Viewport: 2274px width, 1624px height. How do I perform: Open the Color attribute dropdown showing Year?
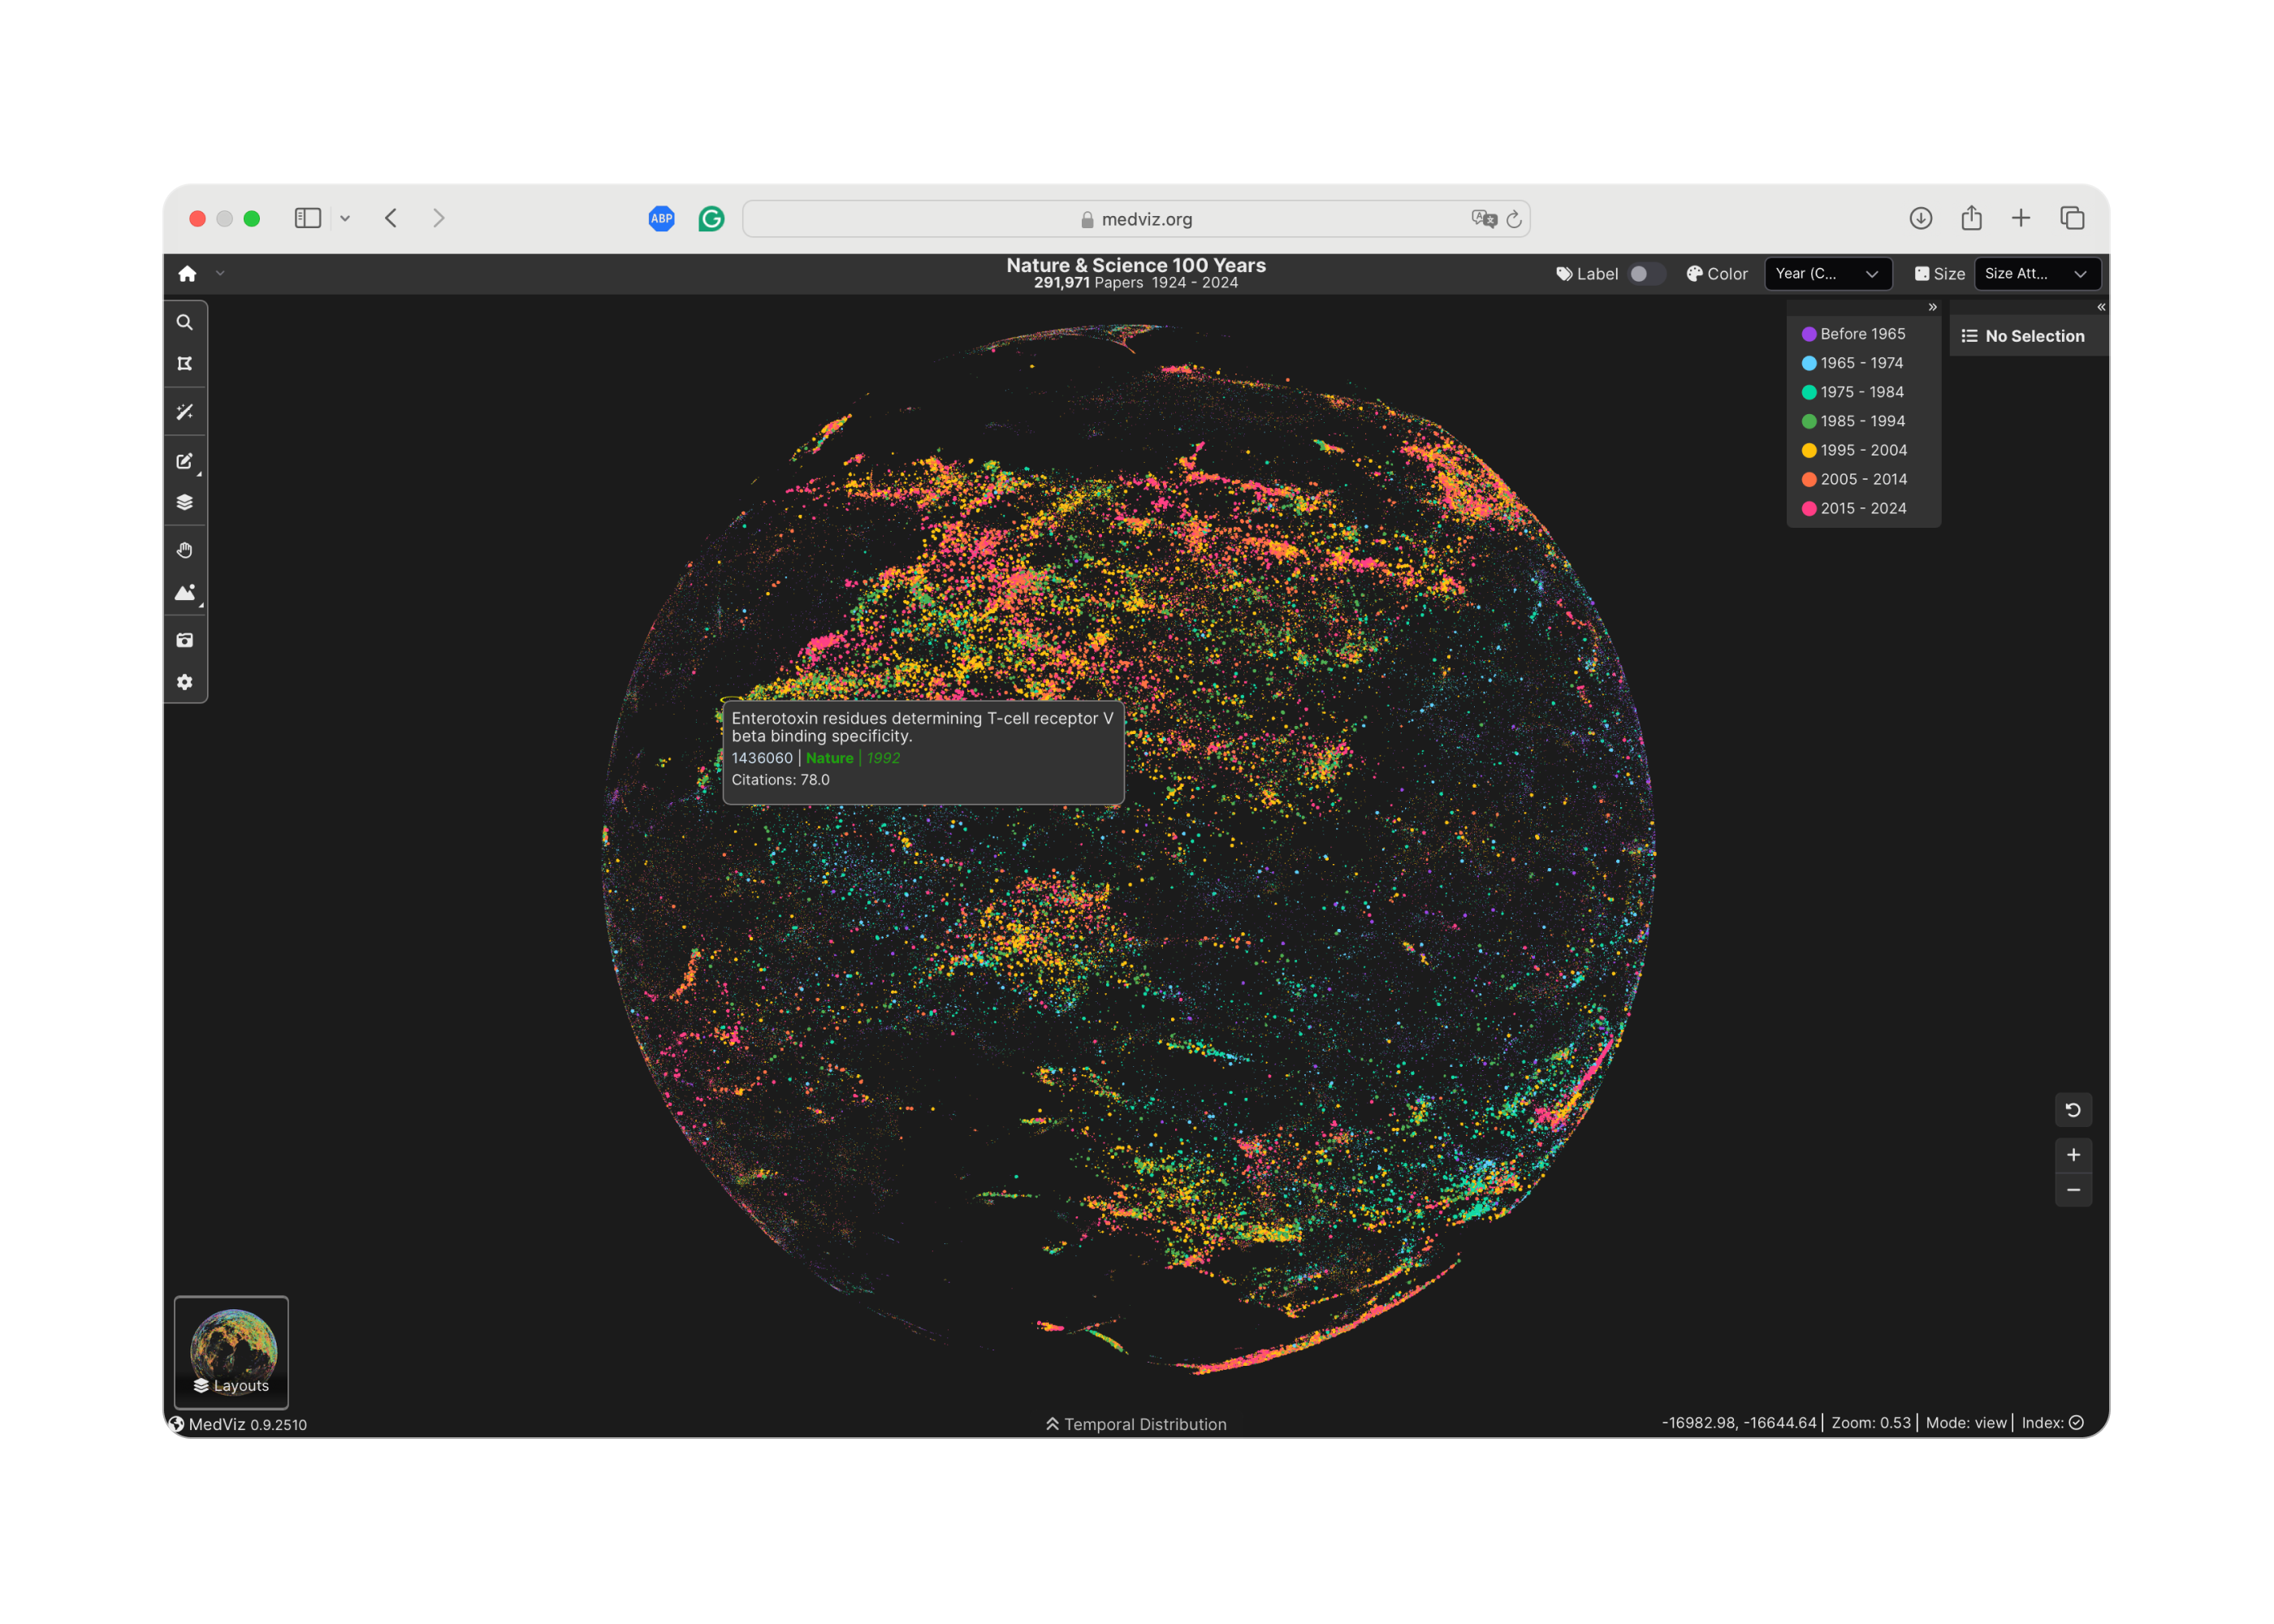[1827, 274]
